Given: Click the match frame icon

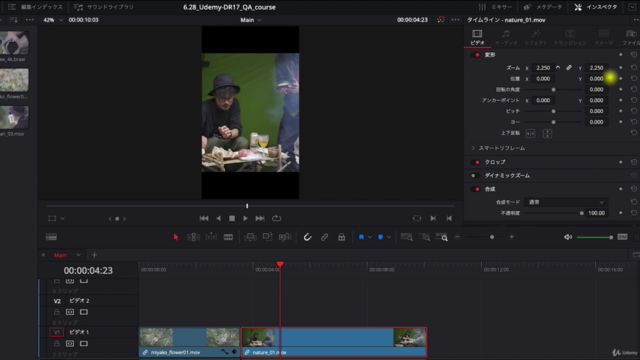Looking at the screenshot, I should point(417,218).
